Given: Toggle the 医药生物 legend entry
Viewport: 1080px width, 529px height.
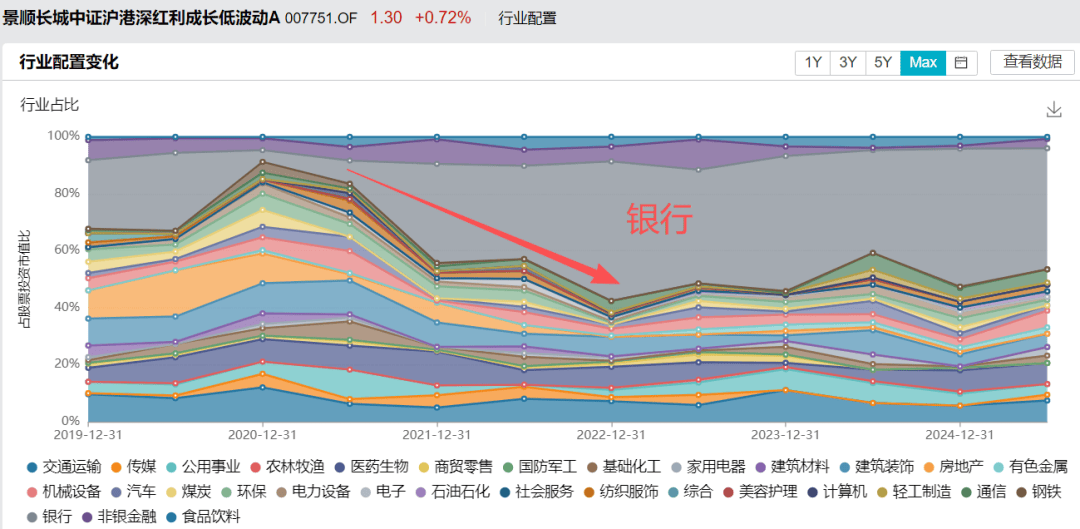Looking at the screenshot, I should click(x=371, y=467).
